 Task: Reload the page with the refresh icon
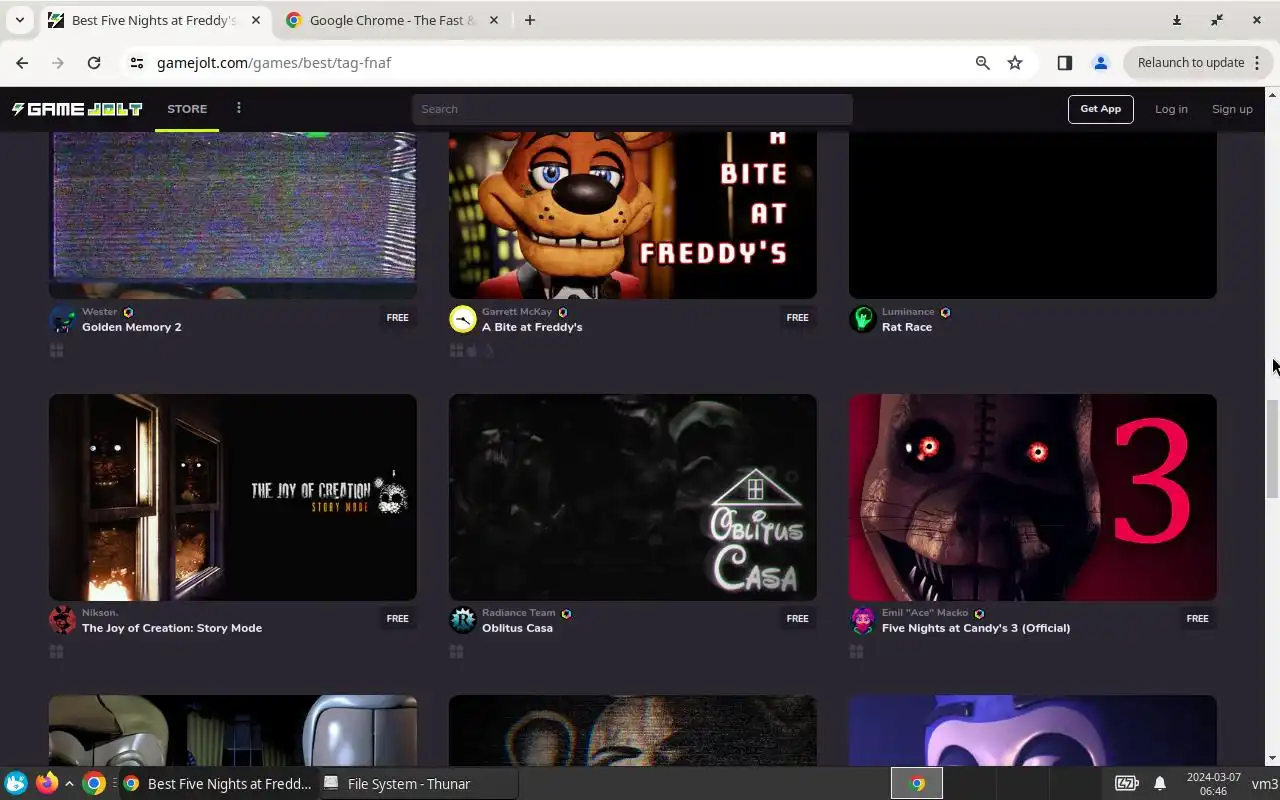tap(94, 63)
